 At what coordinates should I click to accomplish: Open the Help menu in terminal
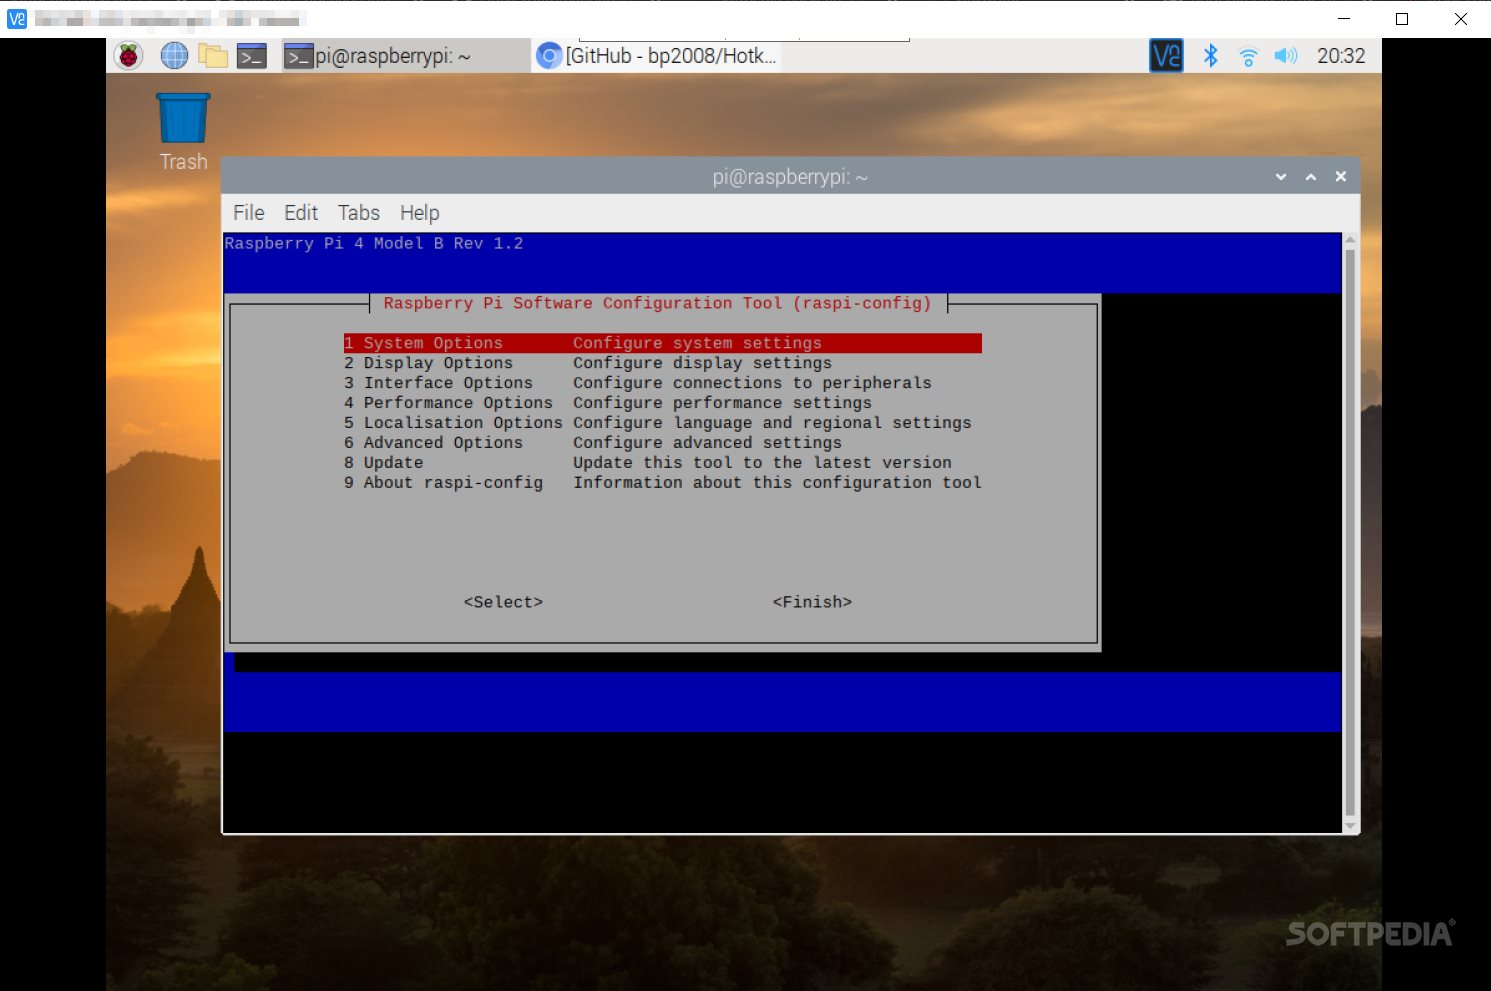[420, 213]
